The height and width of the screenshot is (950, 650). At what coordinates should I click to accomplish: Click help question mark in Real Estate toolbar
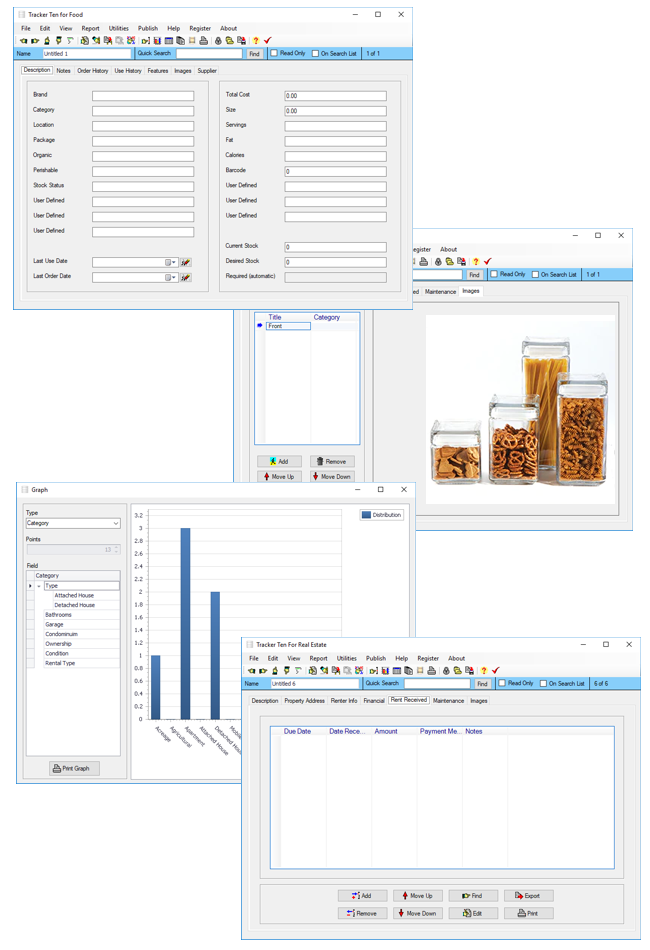483,671
